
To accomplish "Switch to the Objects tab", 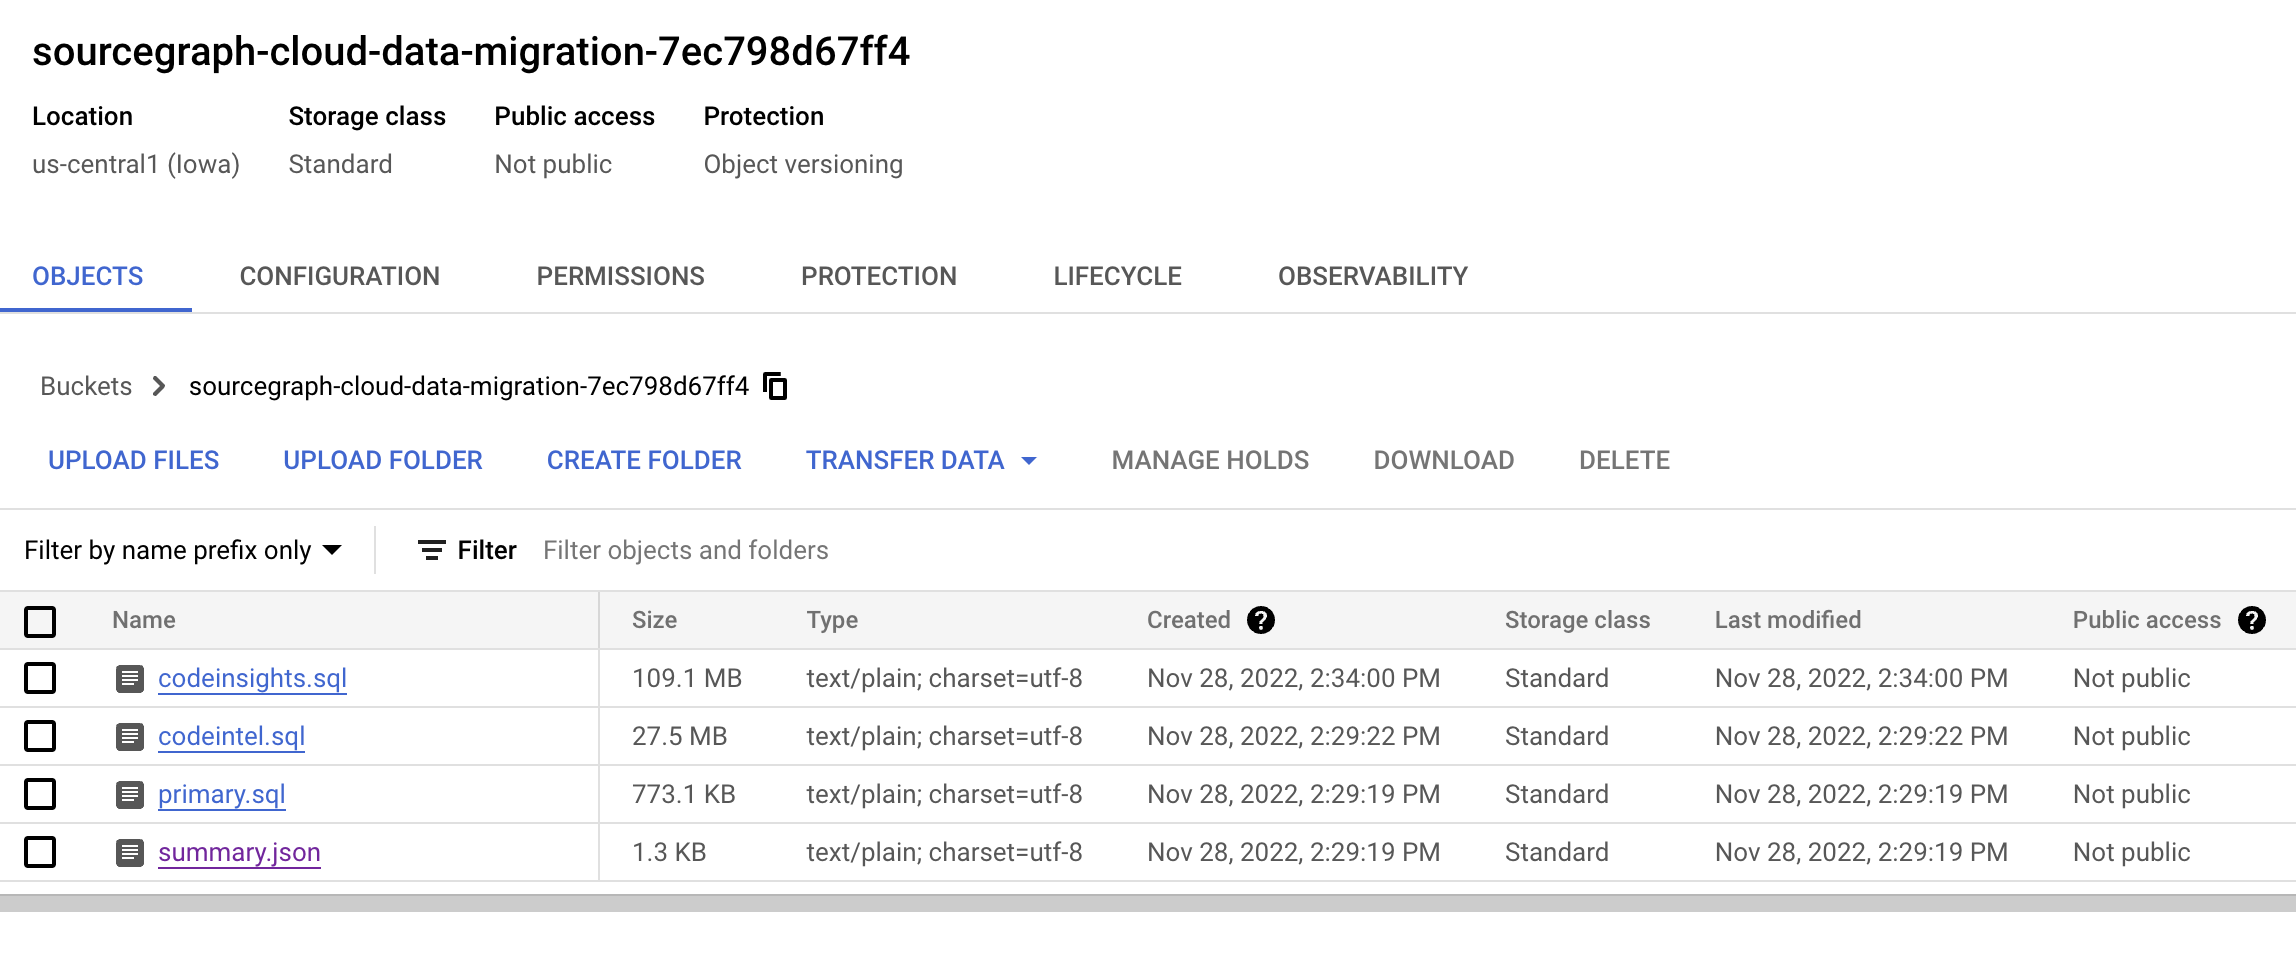I will pyautogui.click(x=88, y=276).
